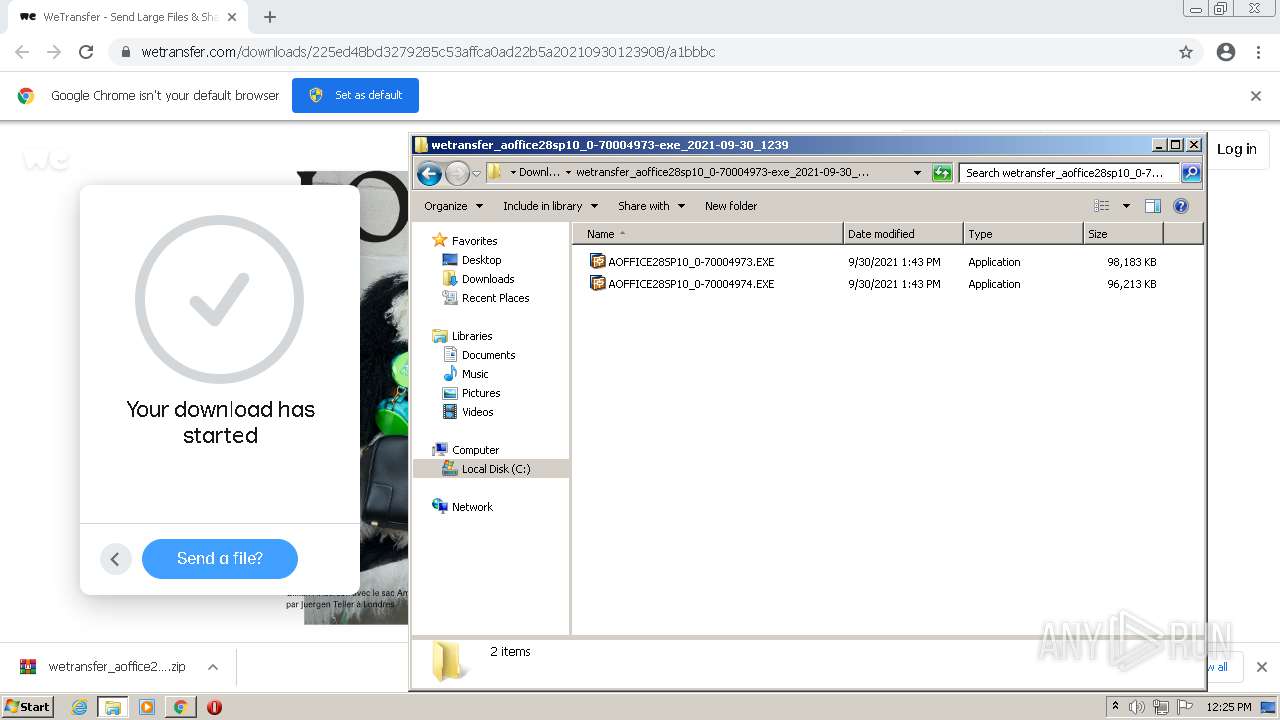Set Chrome as default browser
This screenshot has height=720, width=1280.
click(355, 95)
